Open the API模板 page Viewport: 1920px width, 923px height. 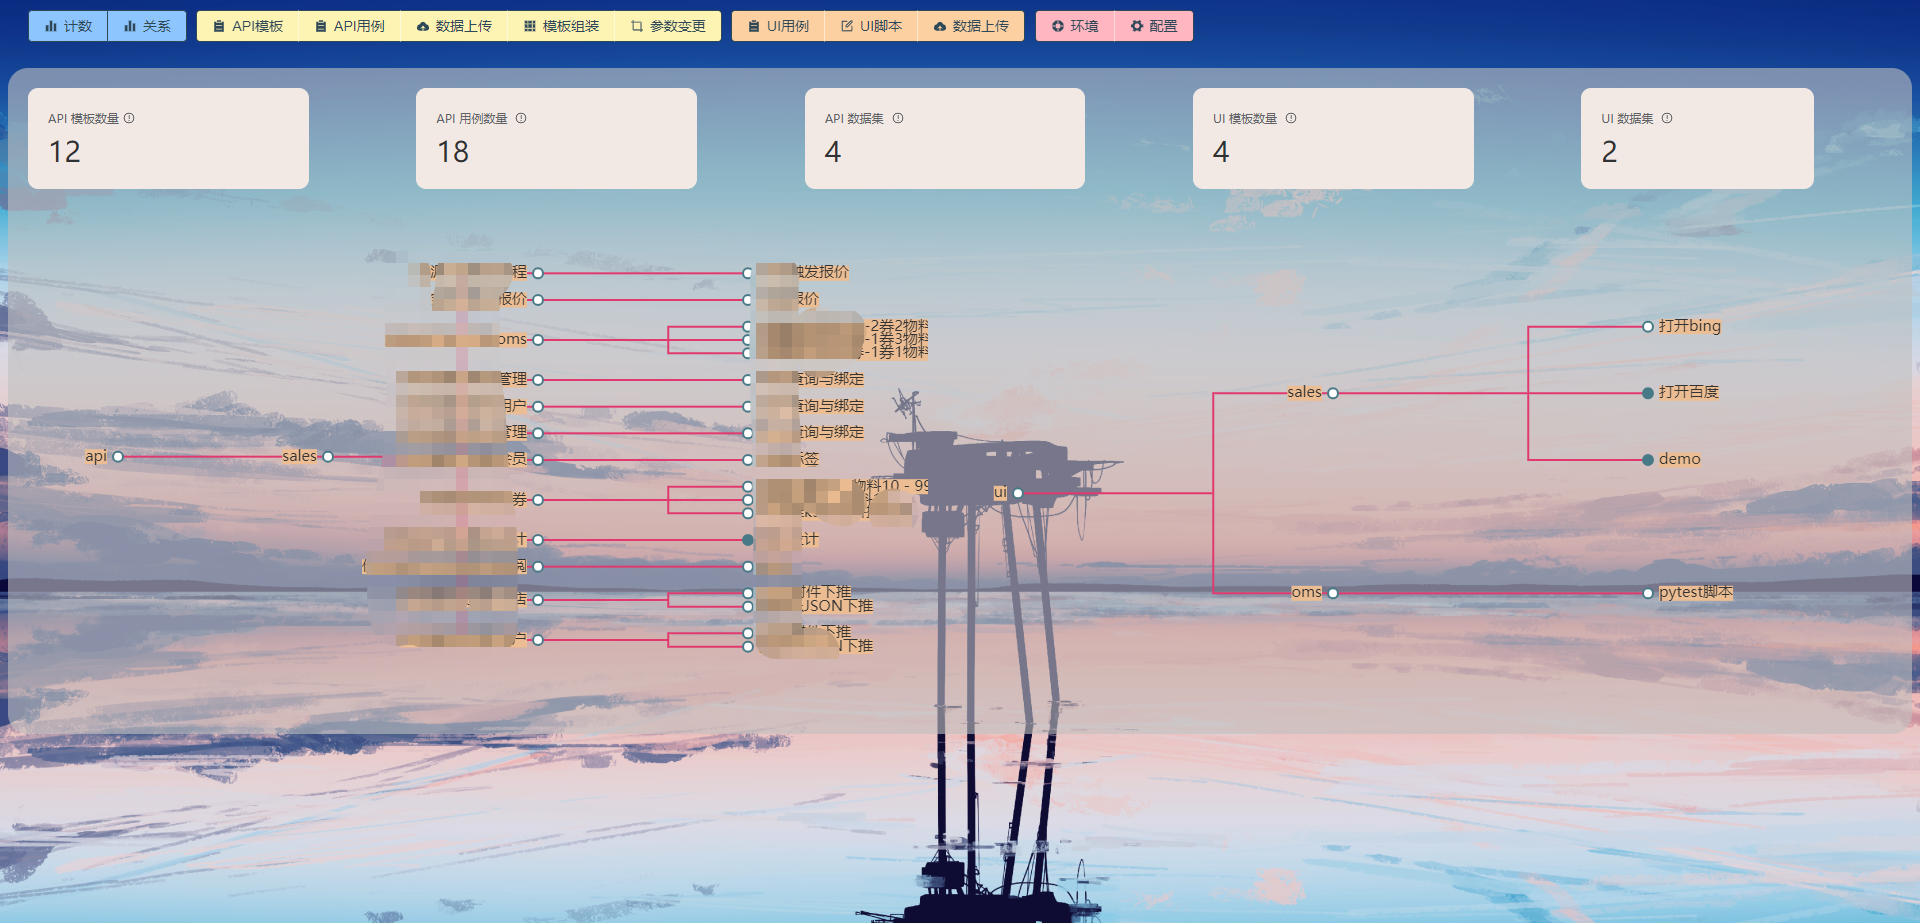pyautogui.click(x=248, y=26)
